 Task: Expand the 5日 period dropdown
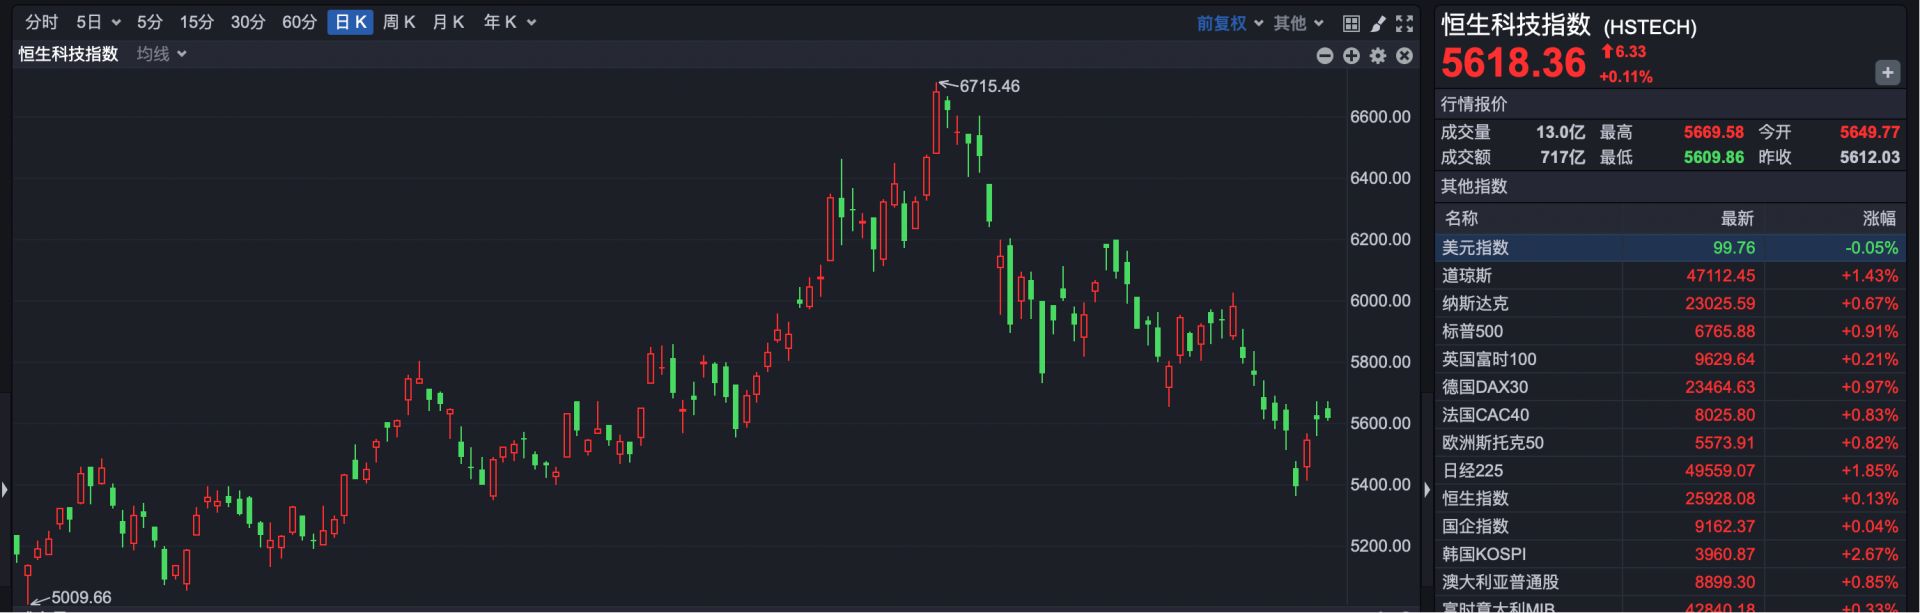pos(98,22)
